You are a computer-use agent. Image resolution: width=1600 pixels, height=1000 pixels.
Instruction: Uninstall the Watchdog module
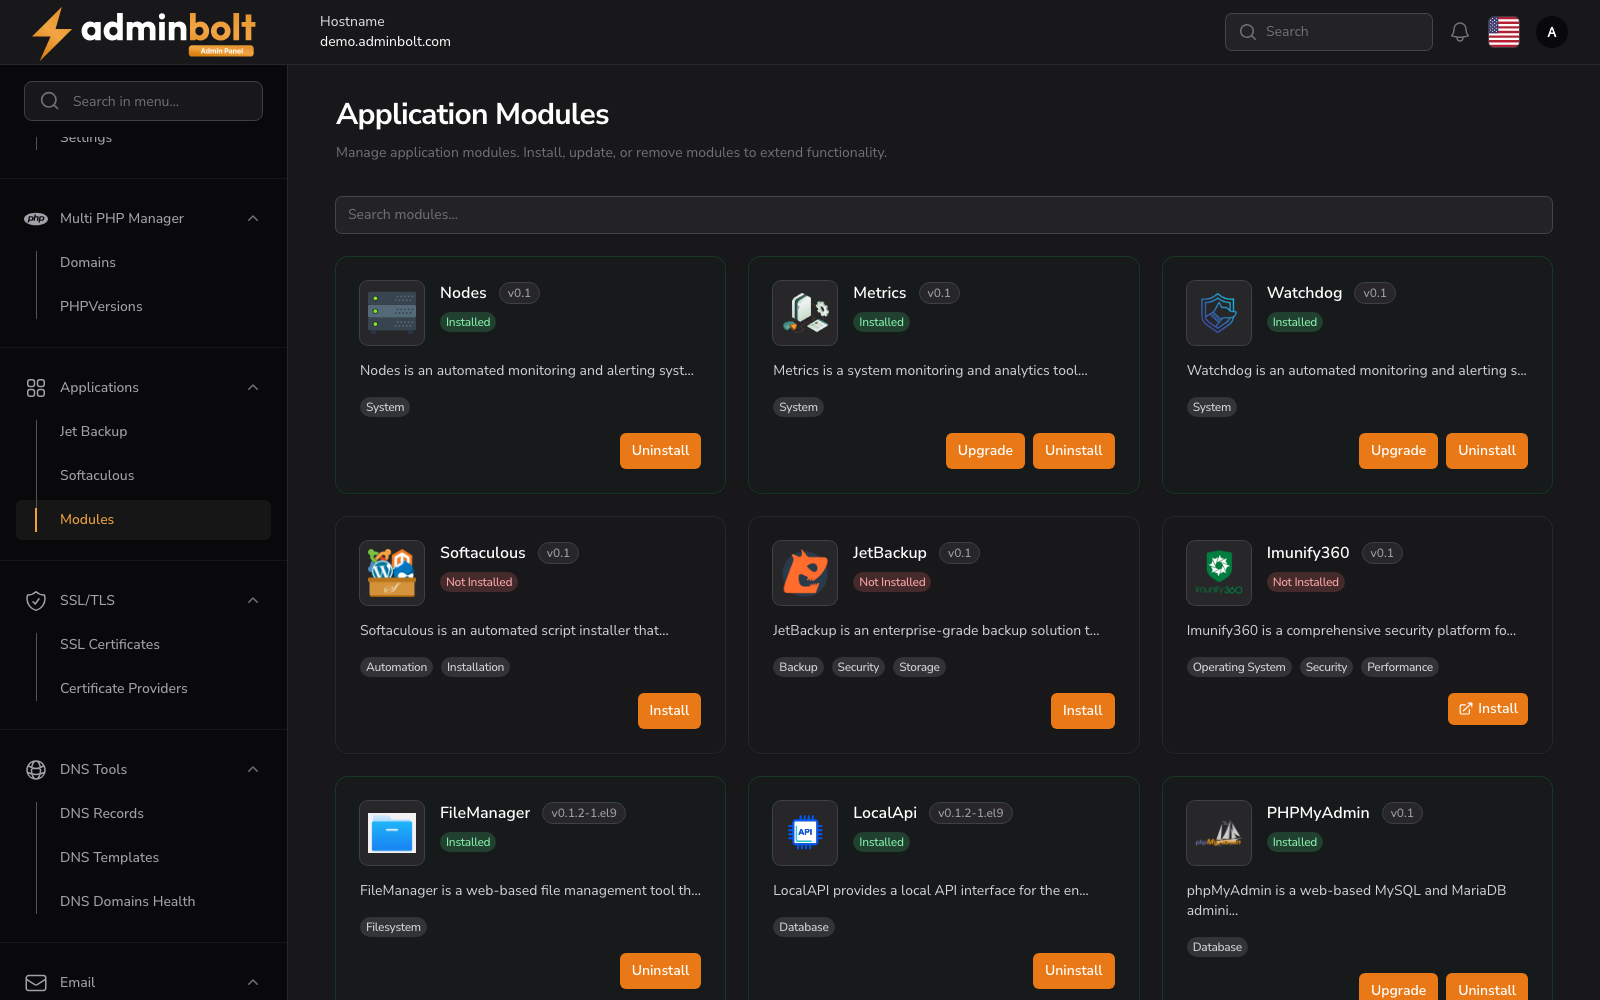pyautogui.click(x=1487, y=451)
